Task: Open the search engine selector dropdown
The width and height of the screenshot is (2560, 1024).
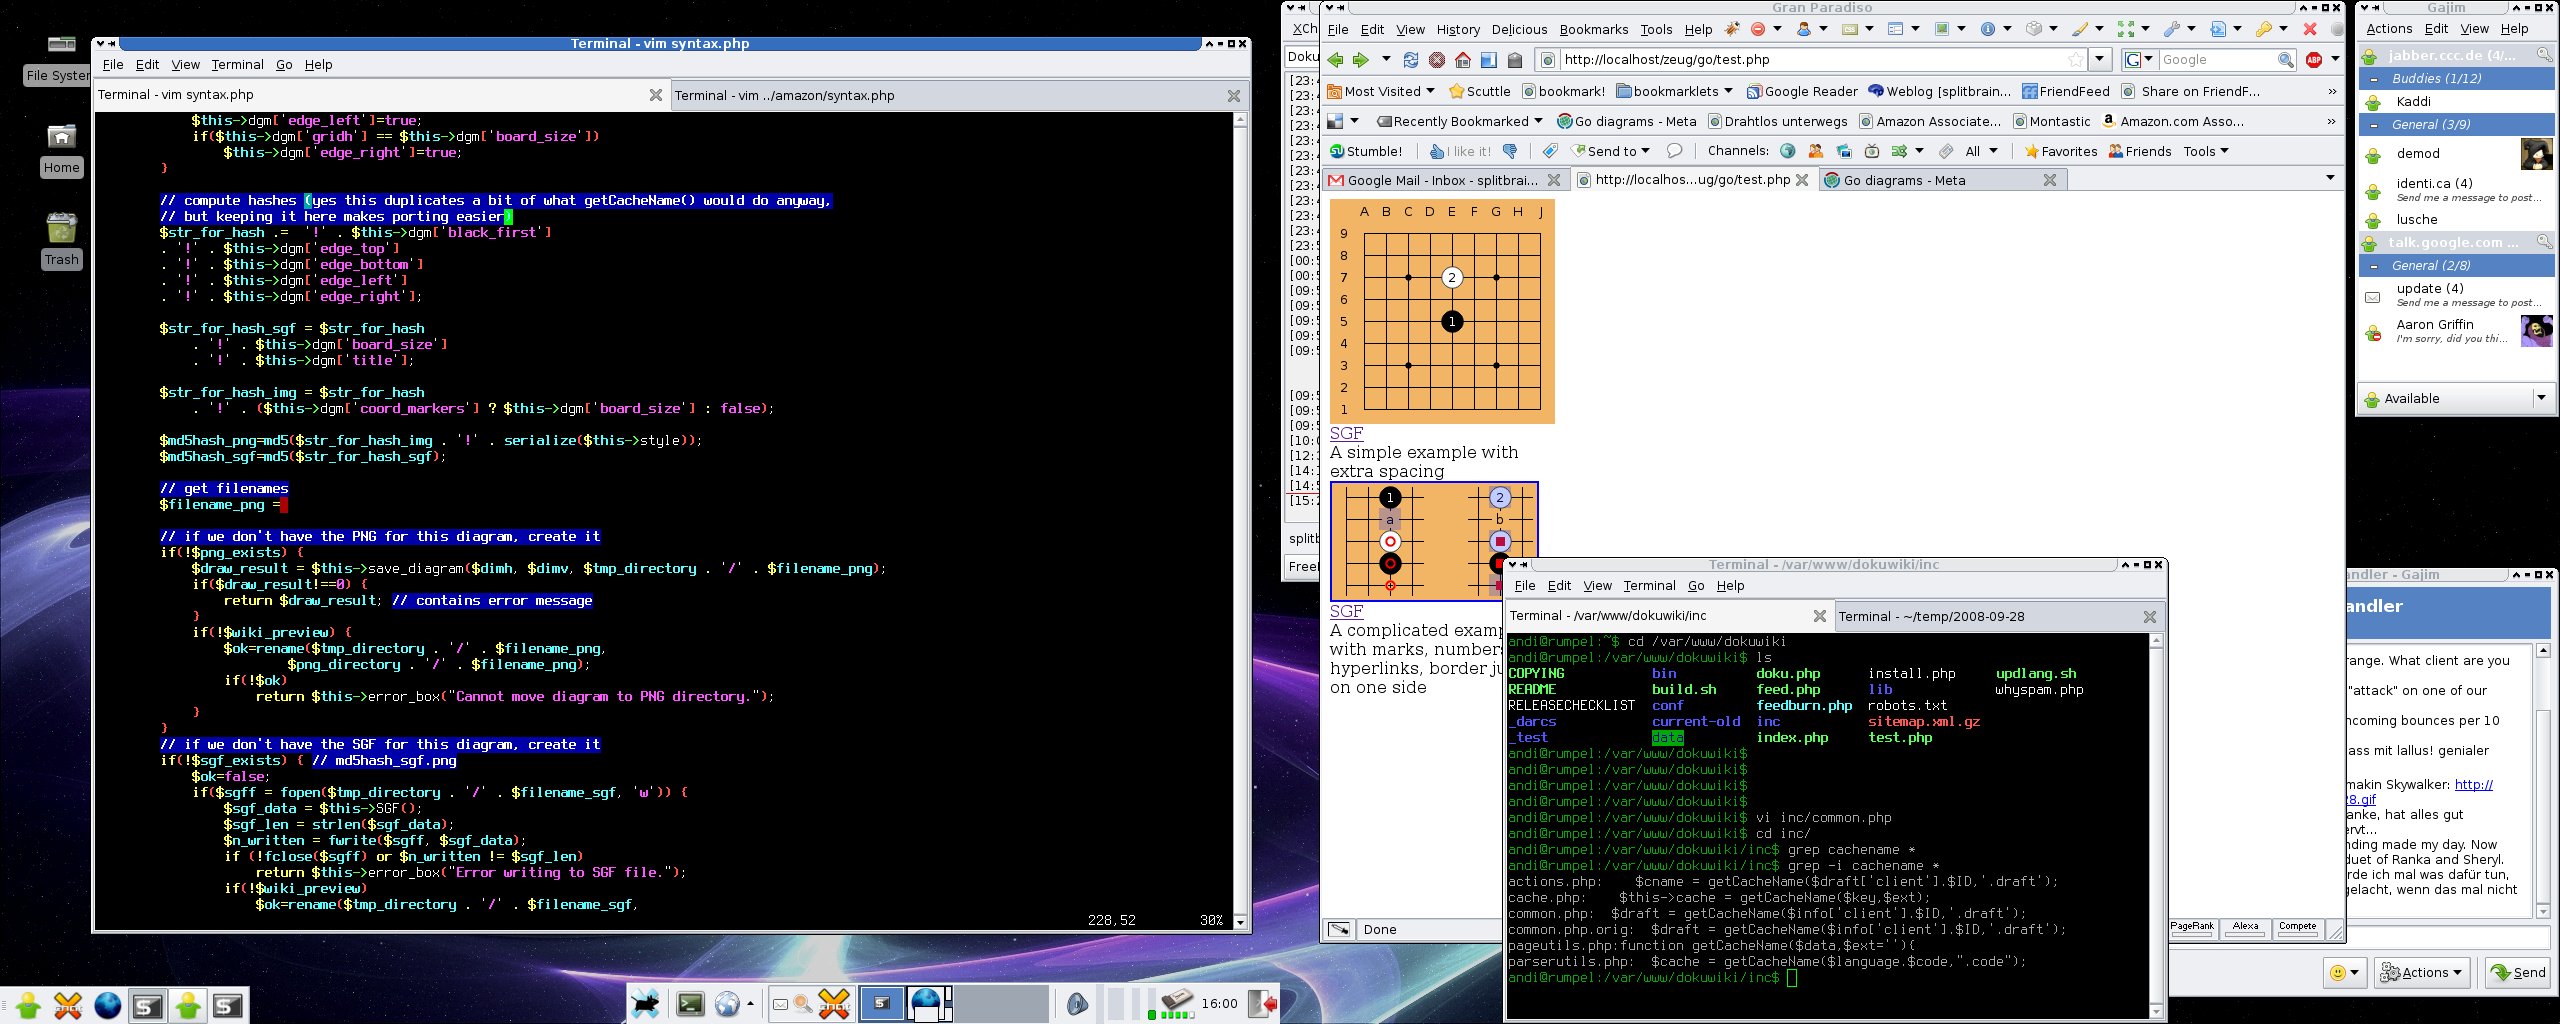Action: [x=2138, y=60]
